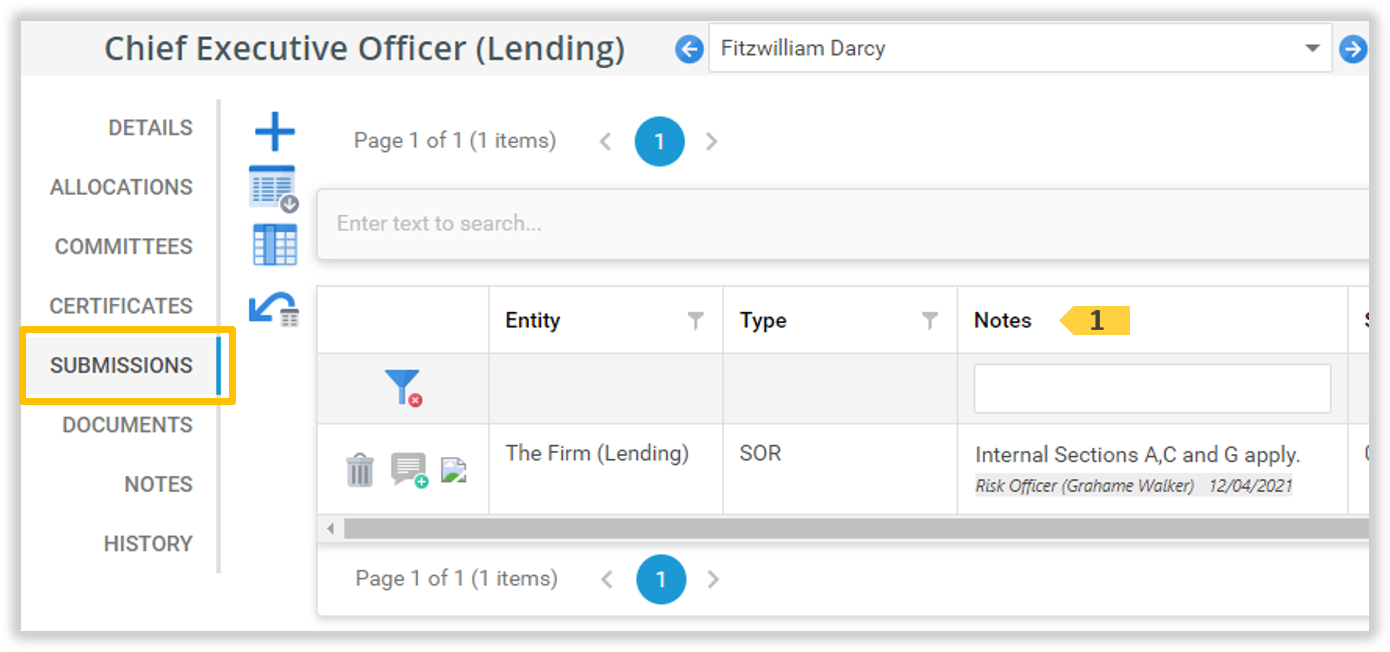Click the horizontal scrollbar left arrow

[331, 528]
